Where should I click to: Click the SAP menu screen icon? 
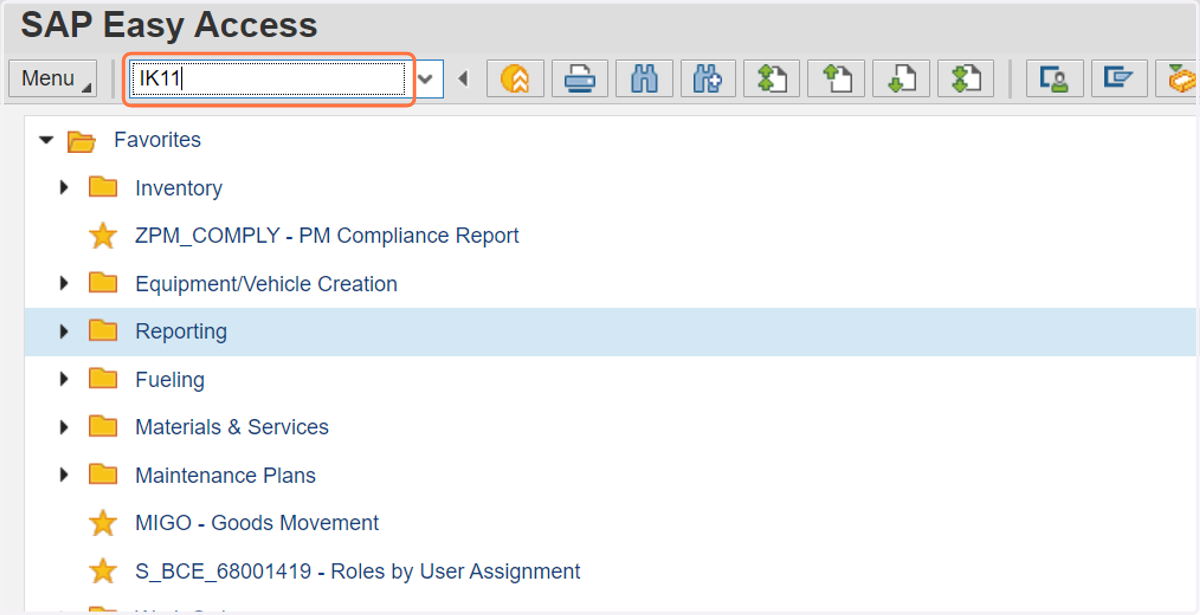pos(1119,78)
